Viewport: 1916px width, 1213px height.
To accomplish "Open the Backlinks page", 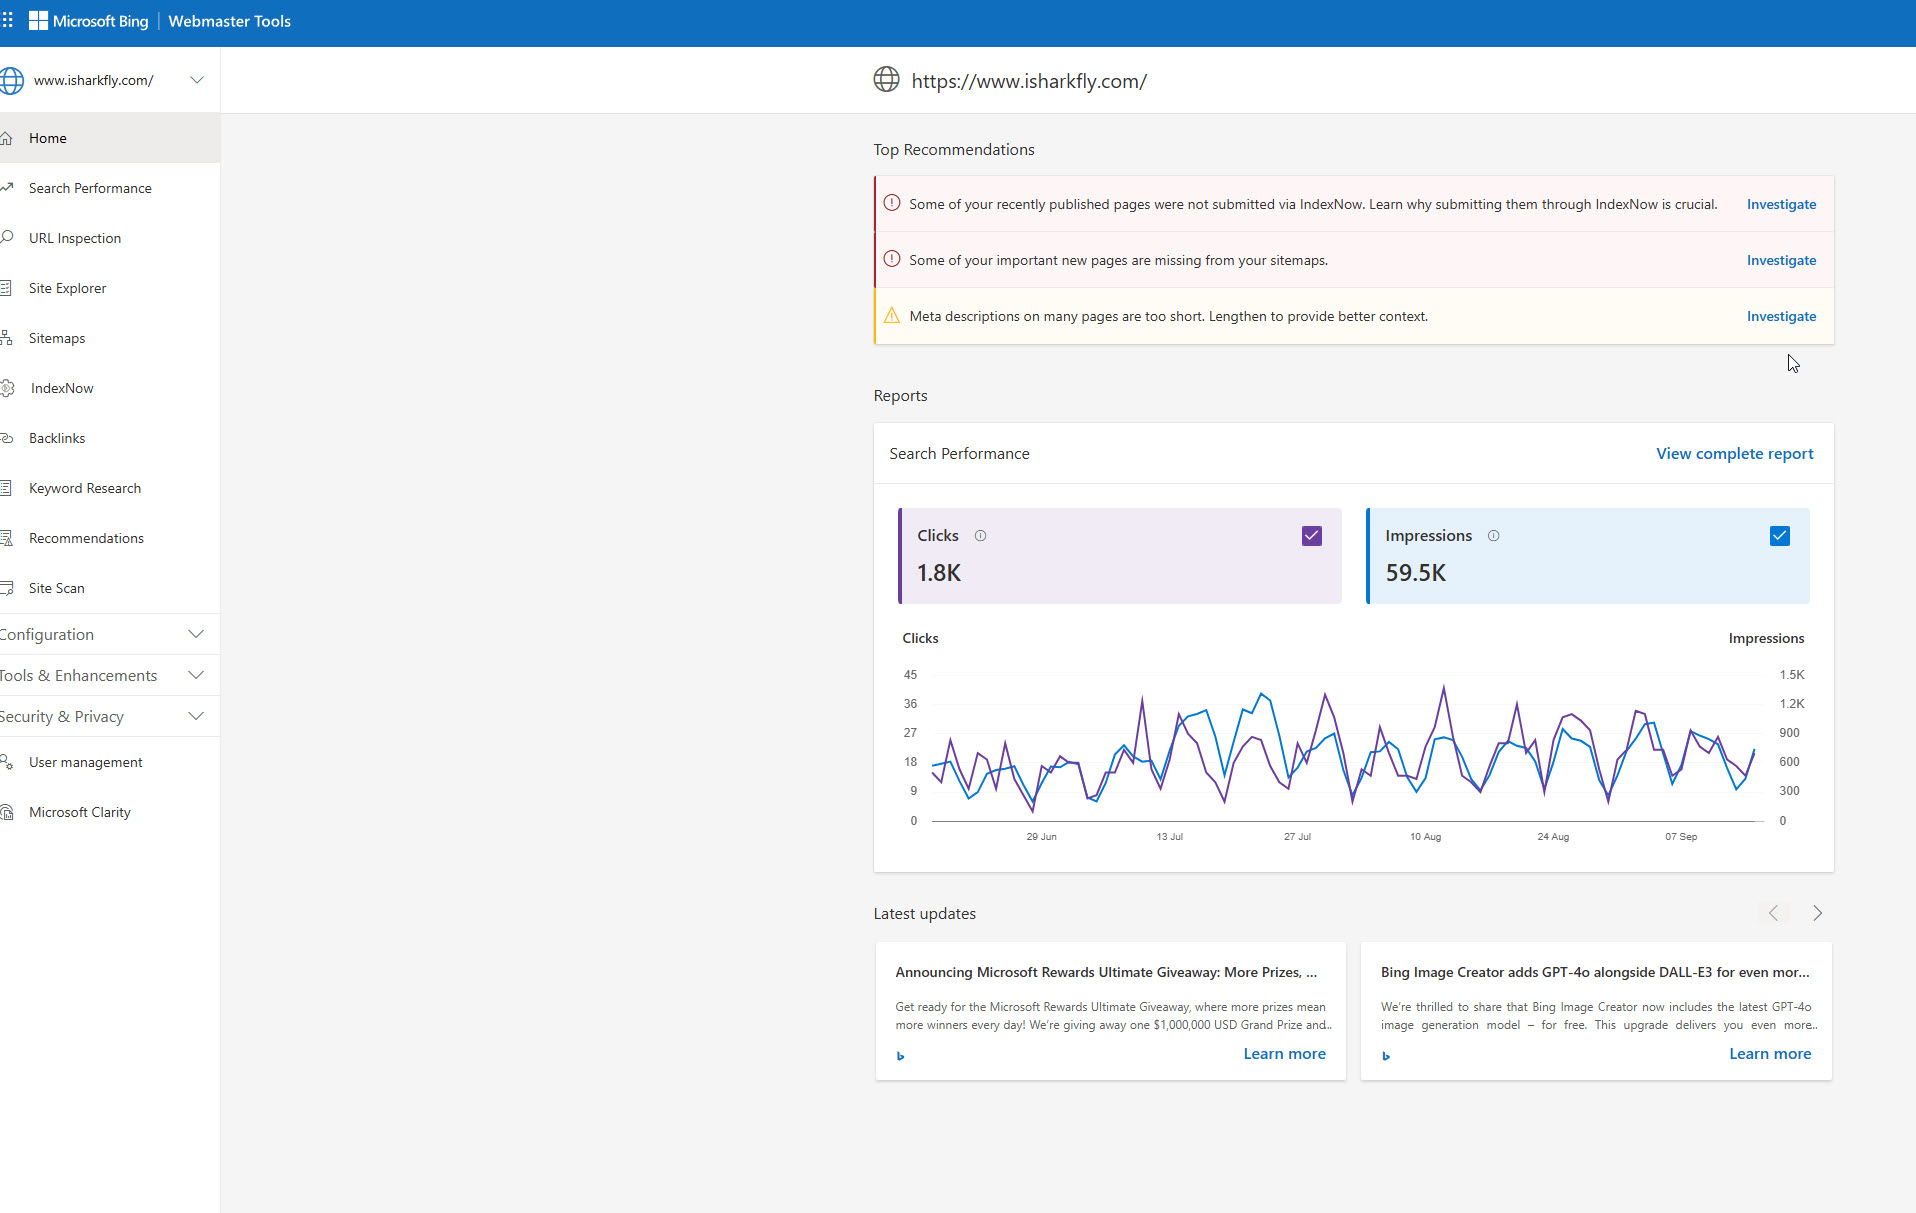I will pos(110,438).
